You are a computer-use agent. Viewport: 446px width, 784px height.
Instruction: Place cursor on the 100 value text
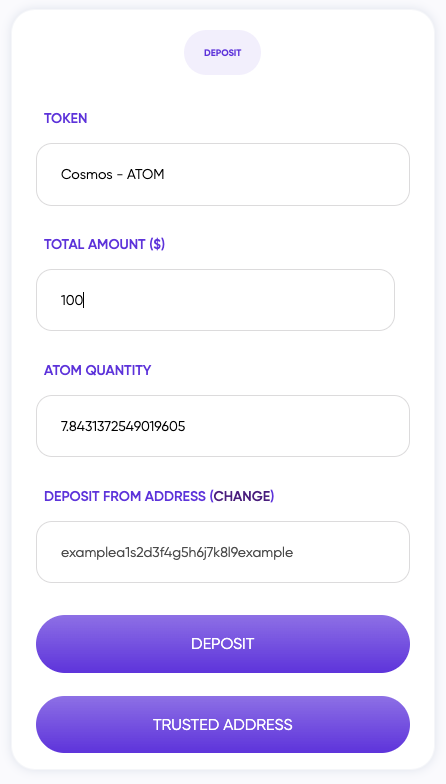click(x=72, y=300)
